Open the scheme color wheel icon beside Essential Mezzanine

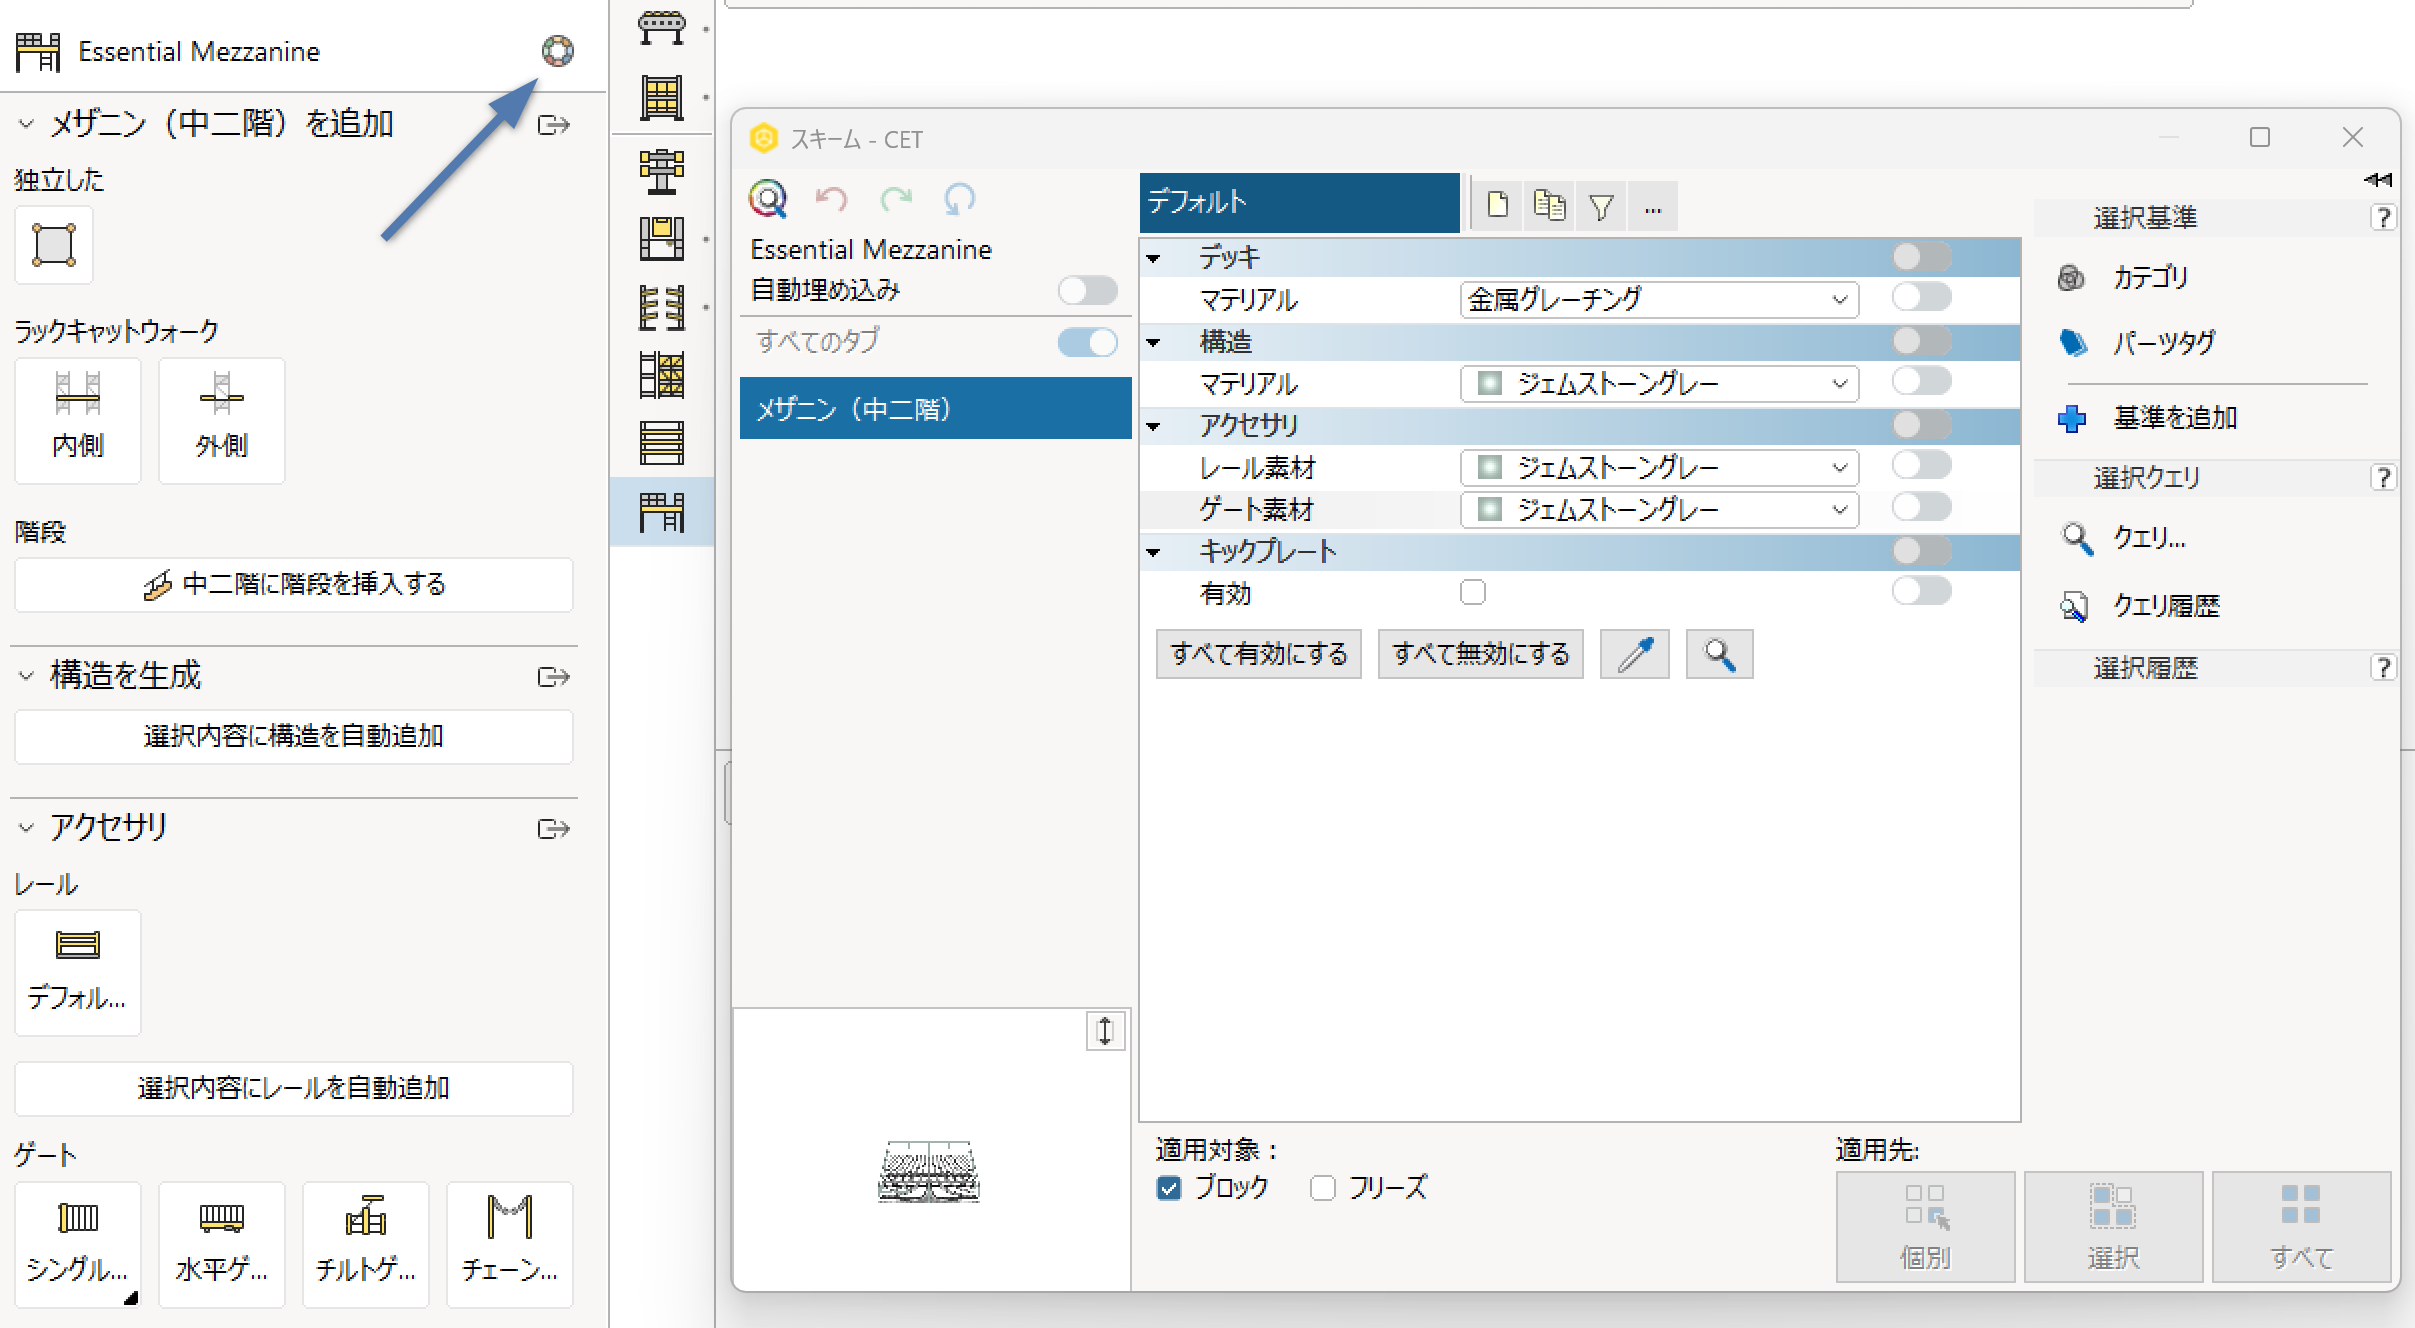point(558,50)
